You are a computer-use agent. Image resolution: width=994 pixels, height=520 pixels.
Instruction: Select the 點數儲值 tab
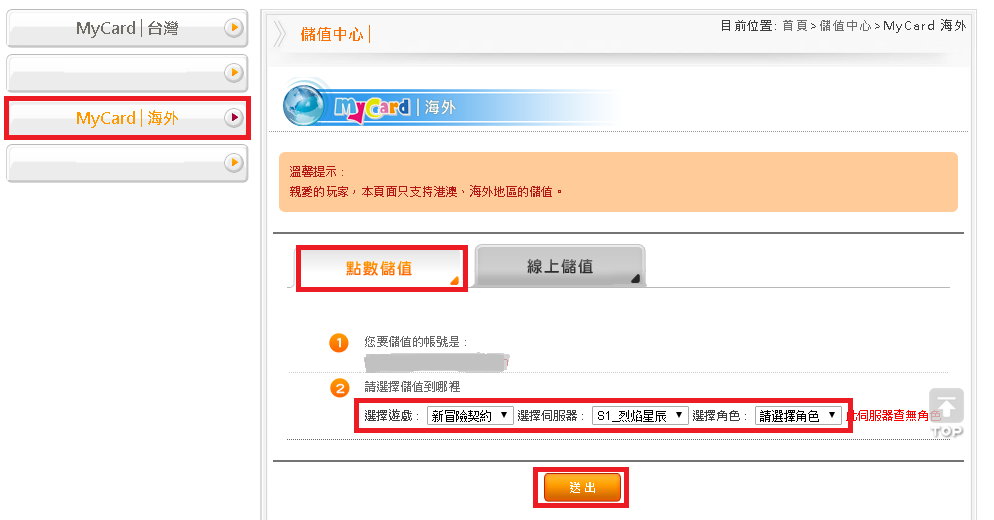click(x=379, y=268)
